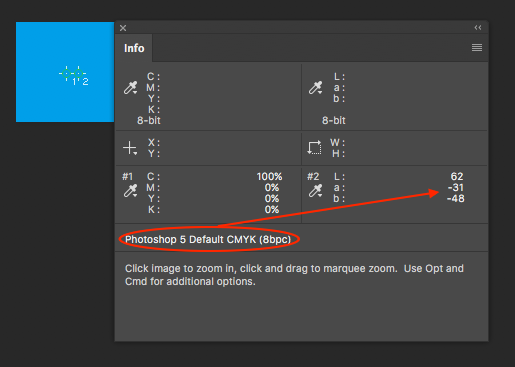The image size is (515, 367).
Task: Open the #2 color sampler eyedropper options
Action: tap(315, 191)
